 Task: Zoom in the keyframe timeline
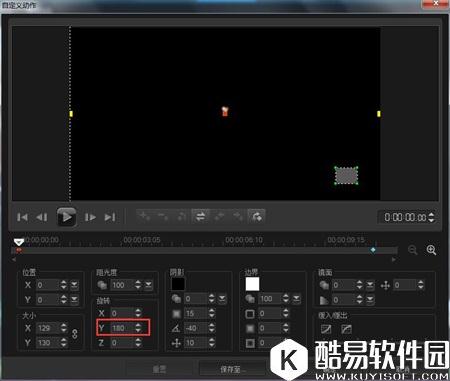tap(431, 250)
